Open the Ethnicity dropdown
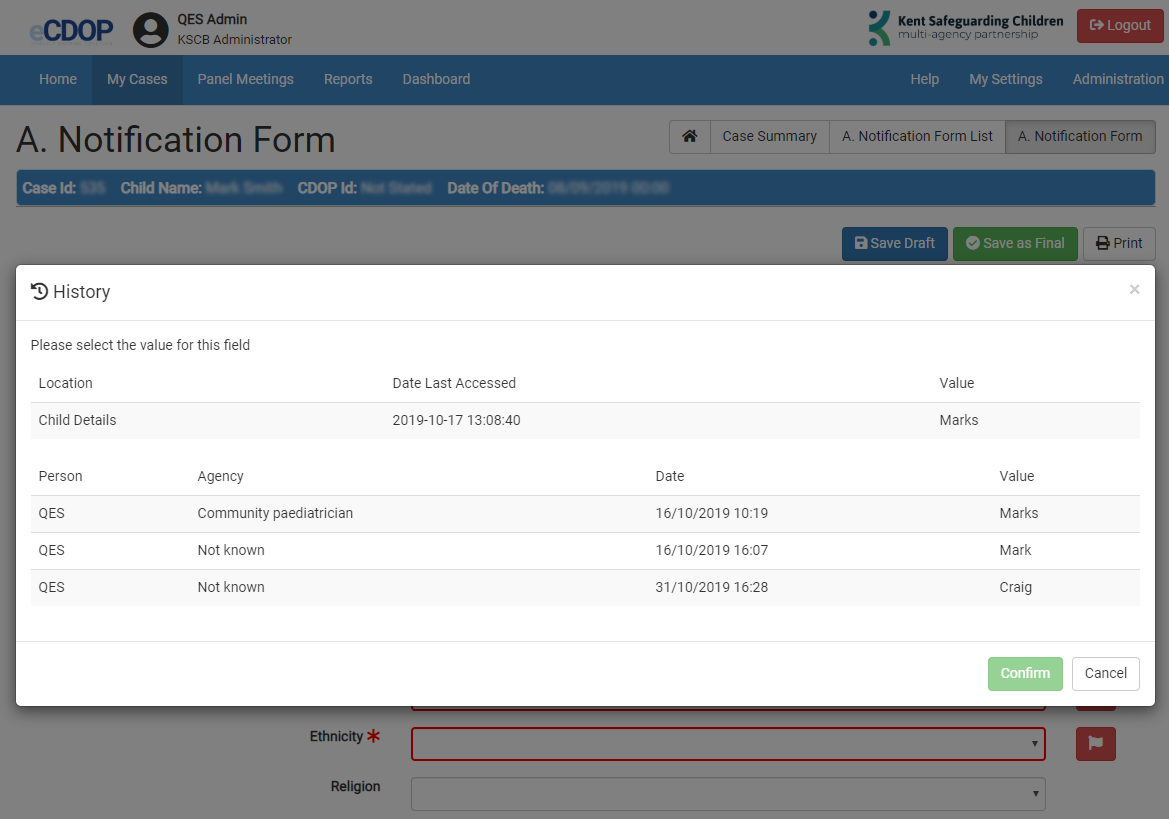1169x819 pixels. pos(728,743)
